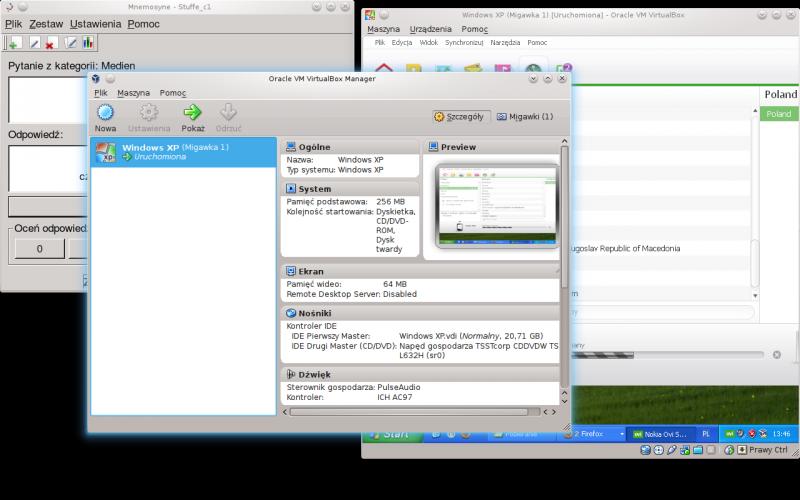Click Mnemosyne delete card red X icon
Screen dimensions: 800x500
pos(50,43)
